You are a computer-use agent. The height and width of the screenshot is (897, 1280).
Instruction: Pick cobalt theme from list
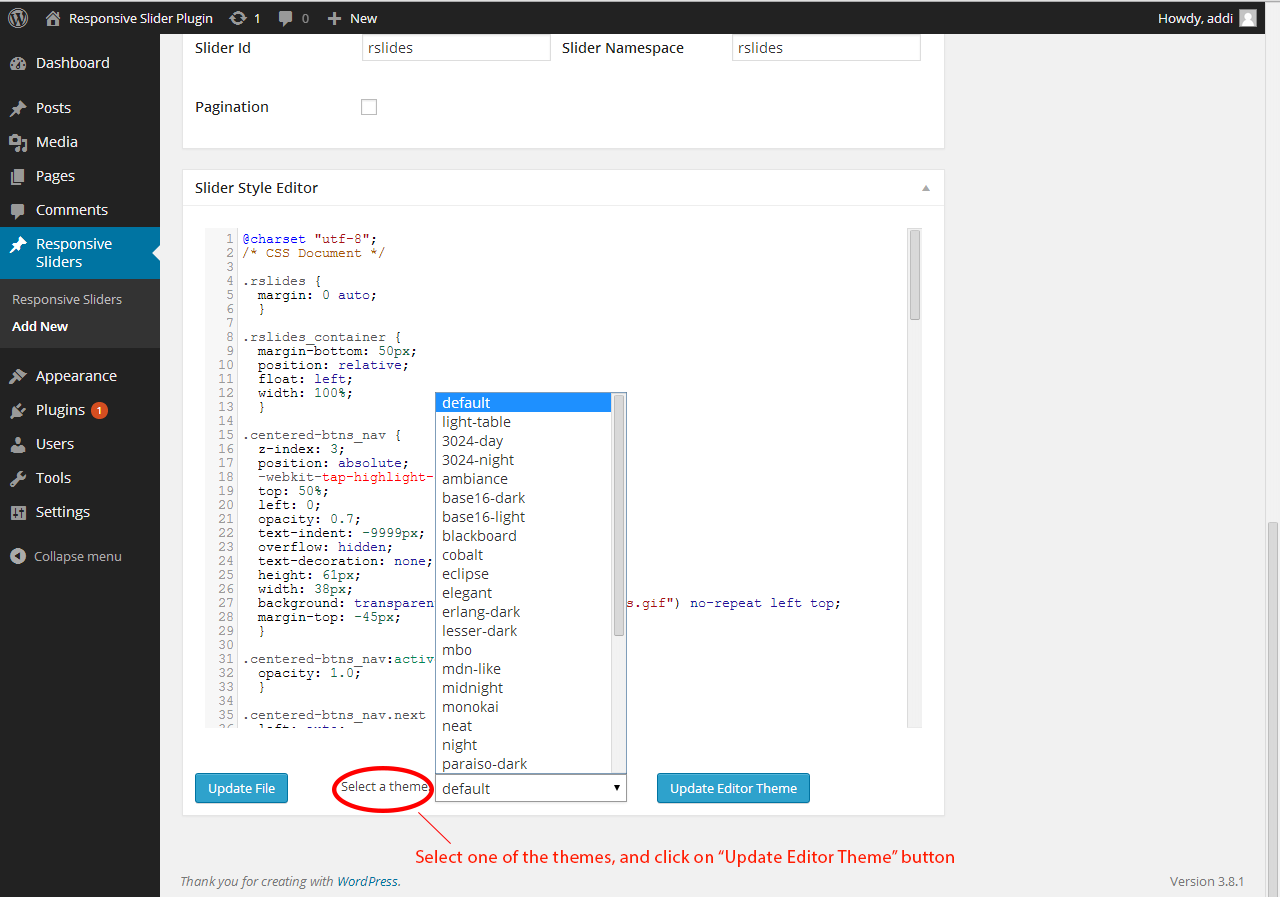523,555
